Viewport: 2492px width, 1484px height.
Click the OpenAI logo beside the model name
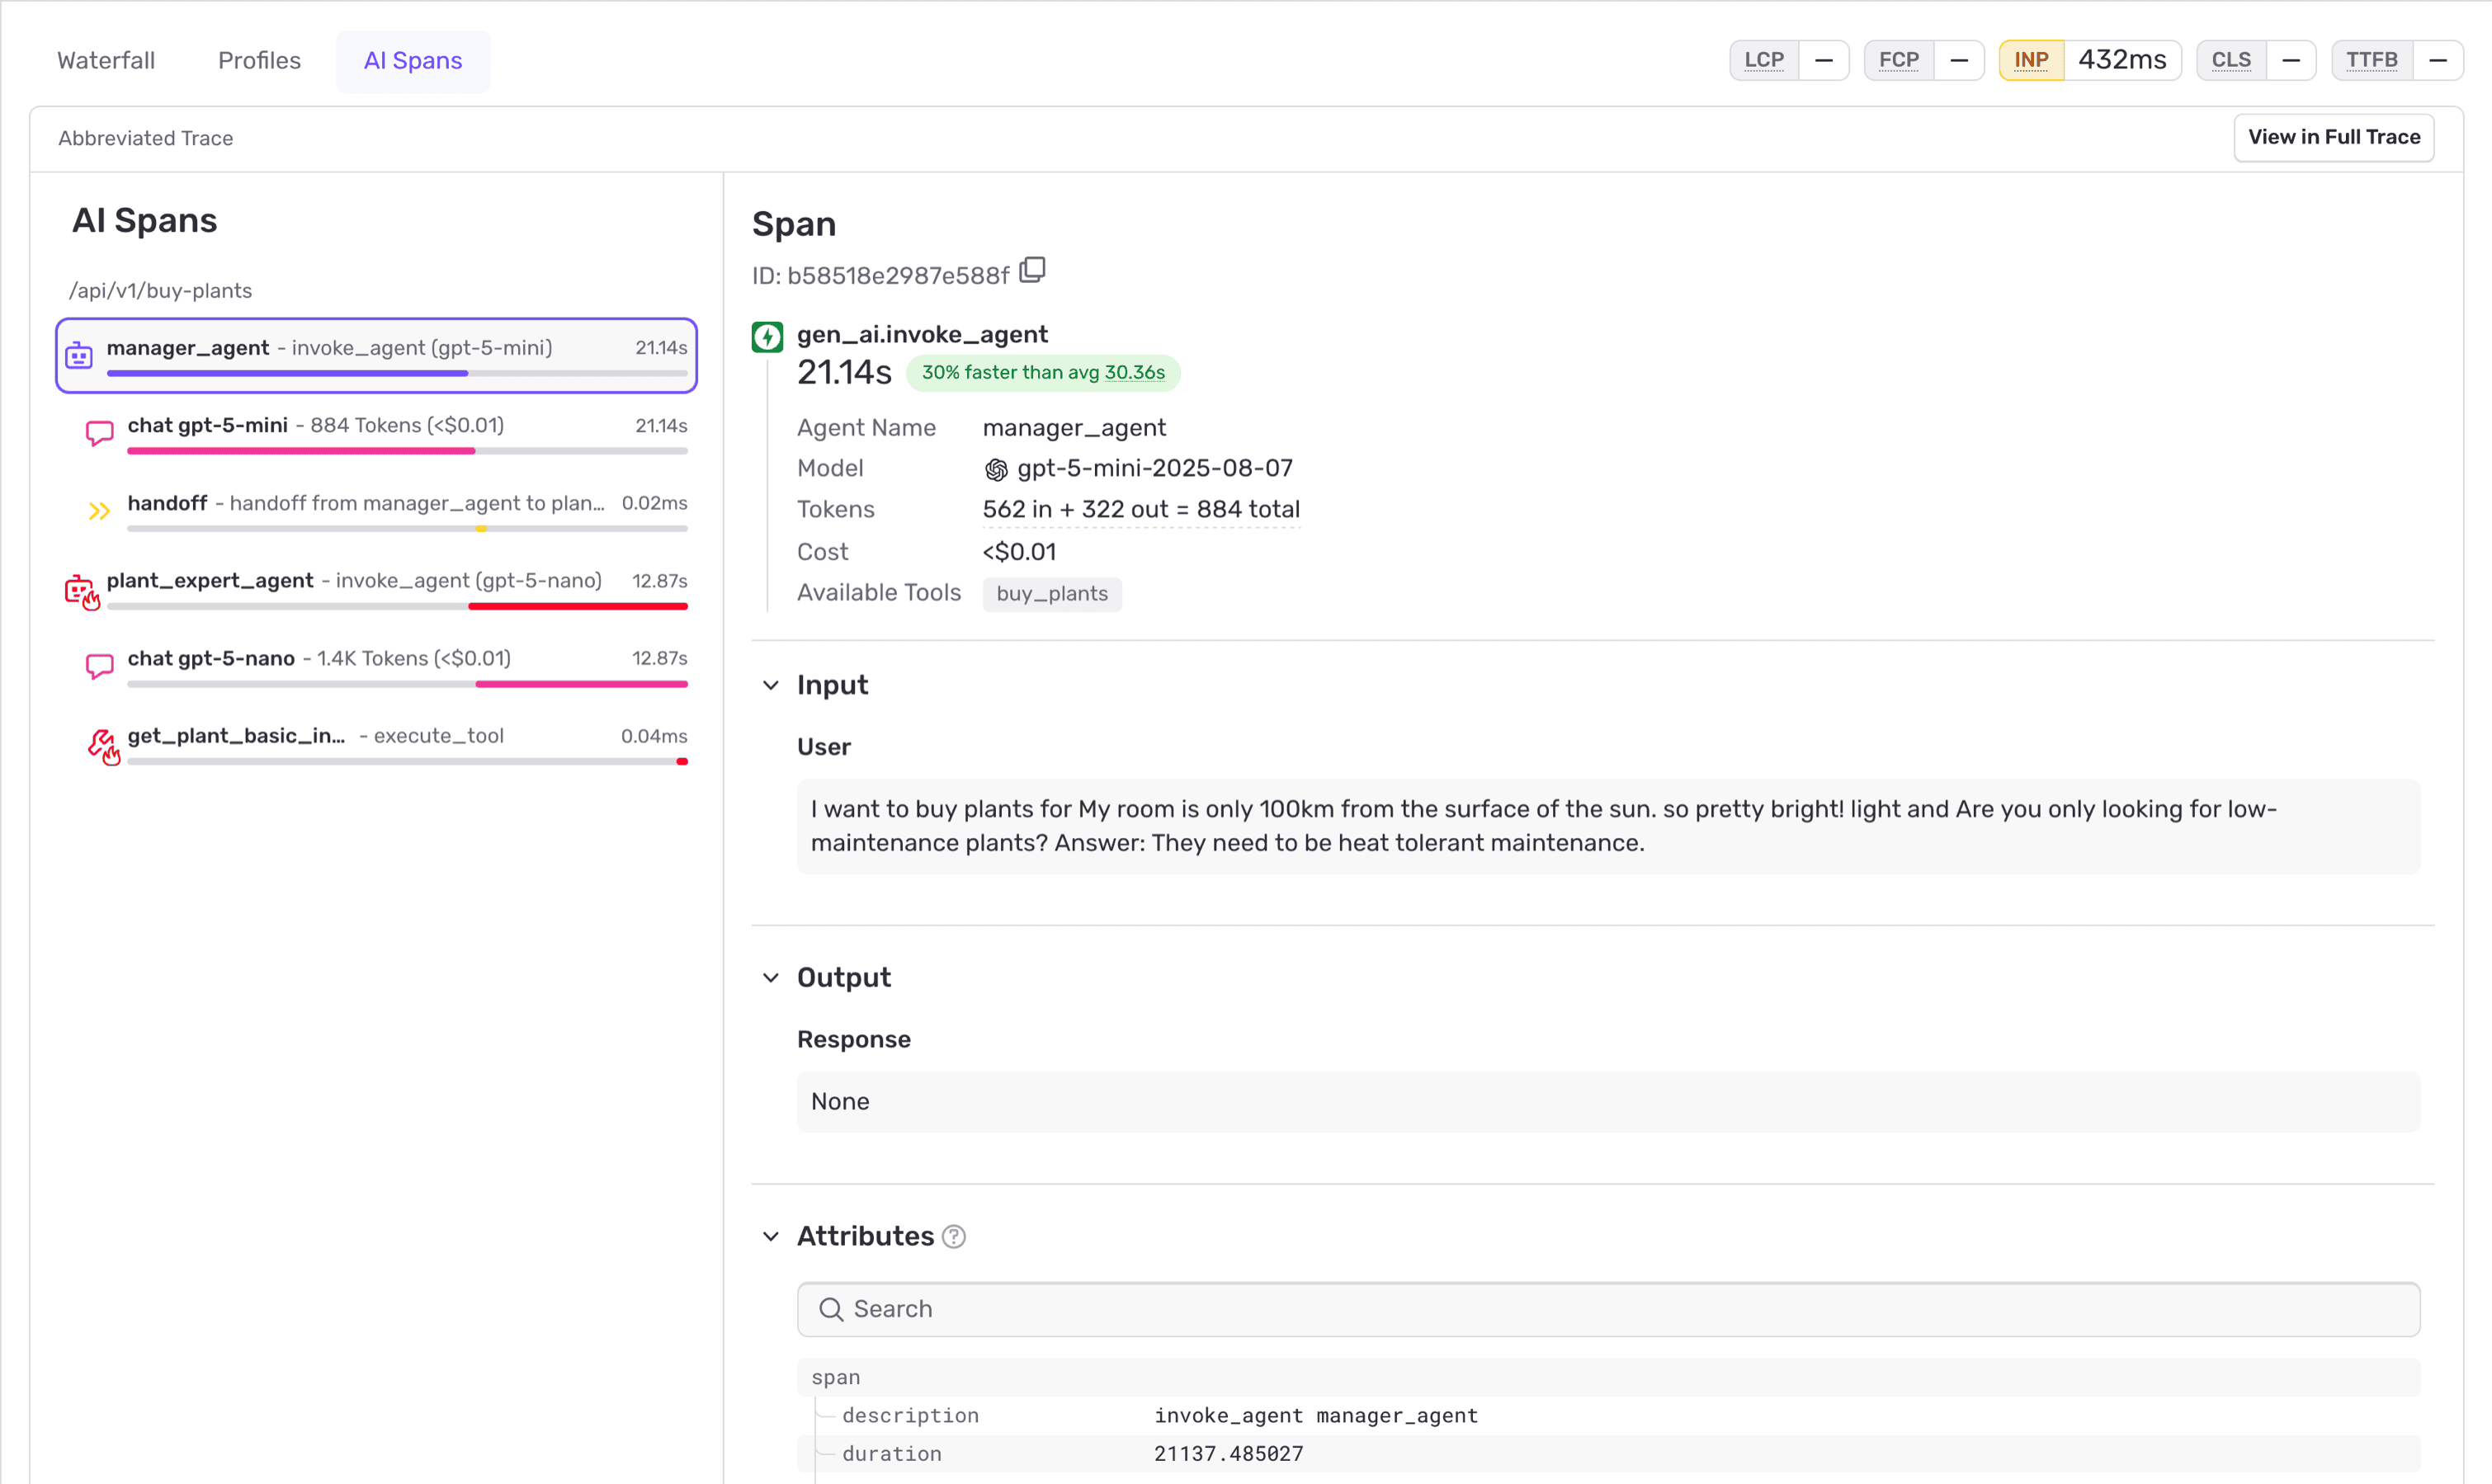click(996, 469)
